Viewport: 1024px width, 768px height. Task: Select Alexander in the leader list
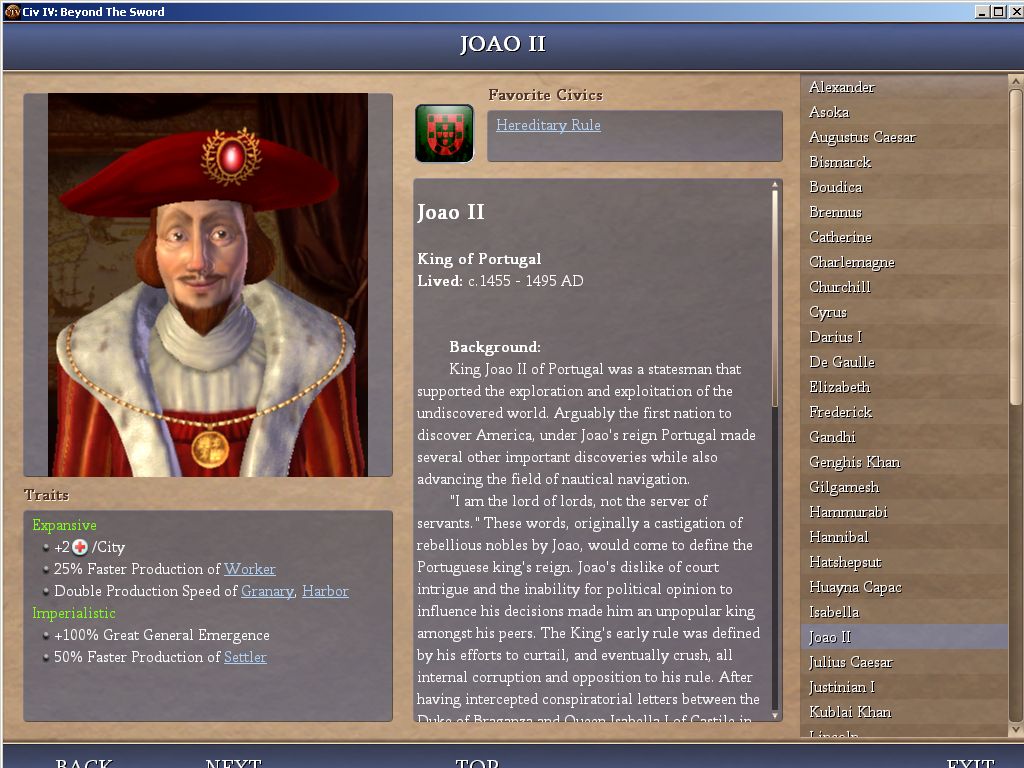pos(904,87)
